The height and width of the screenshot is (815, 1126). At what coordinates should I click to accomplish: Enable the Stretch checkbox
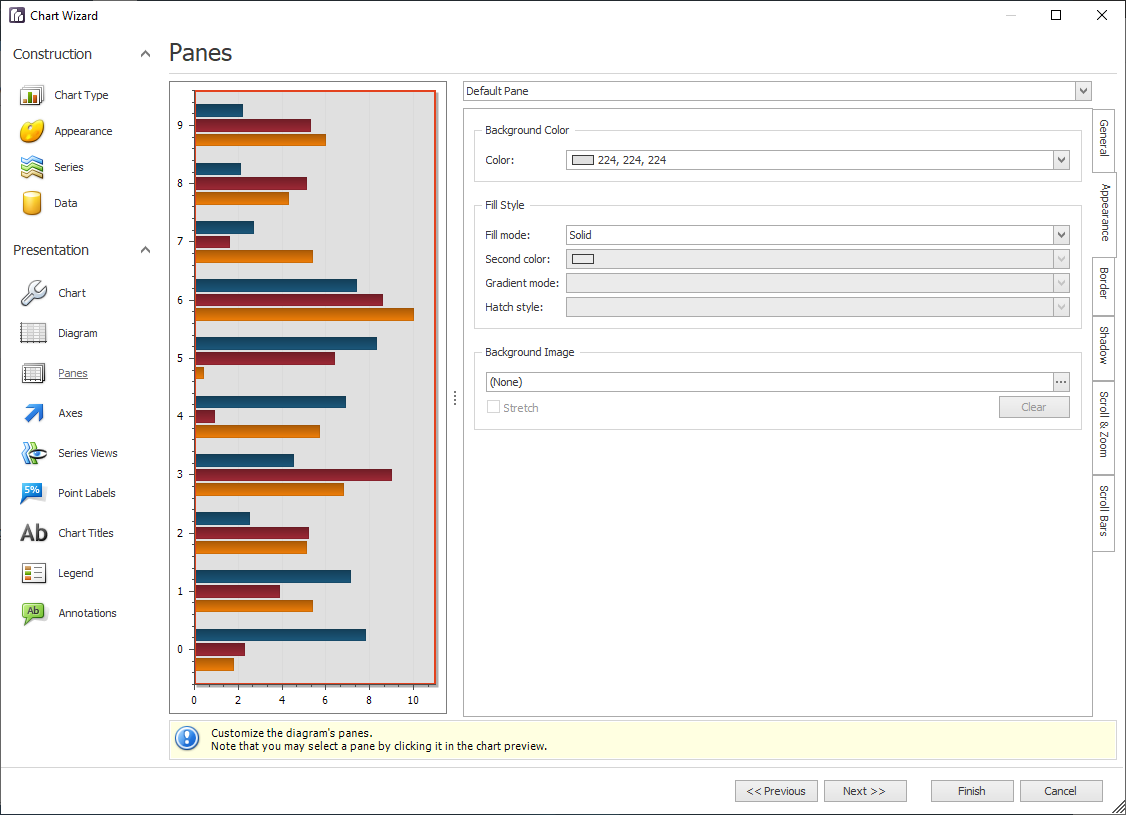coord(492,407)
